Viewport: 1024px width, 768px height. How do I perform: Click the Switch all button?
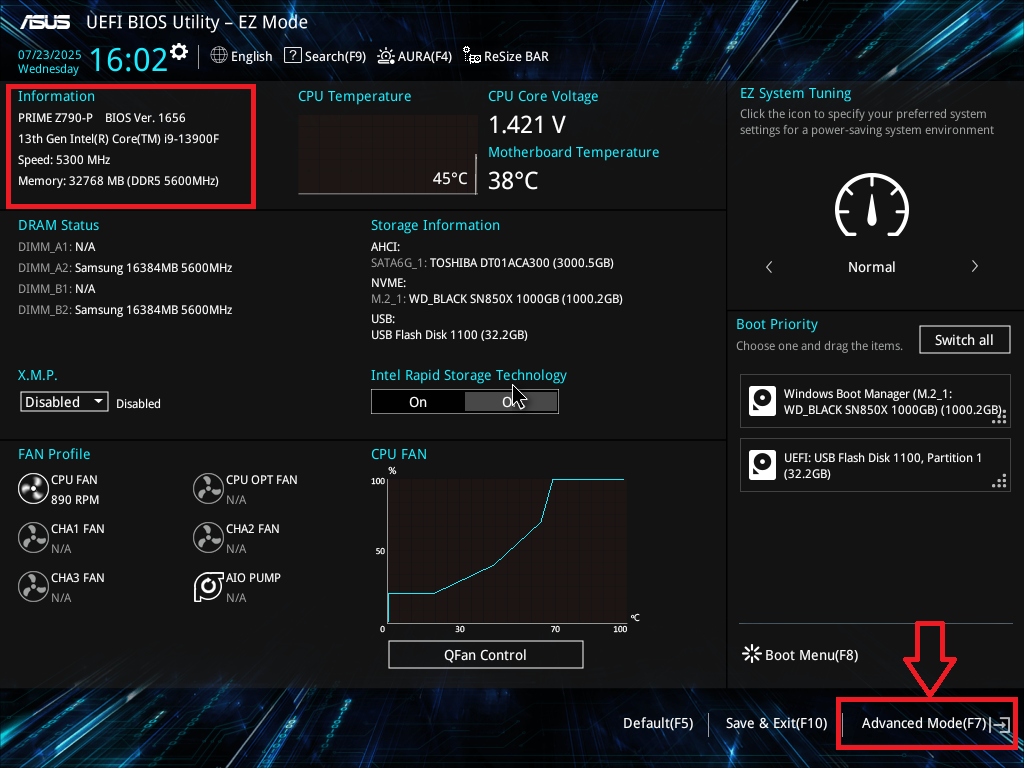point(965,340)
